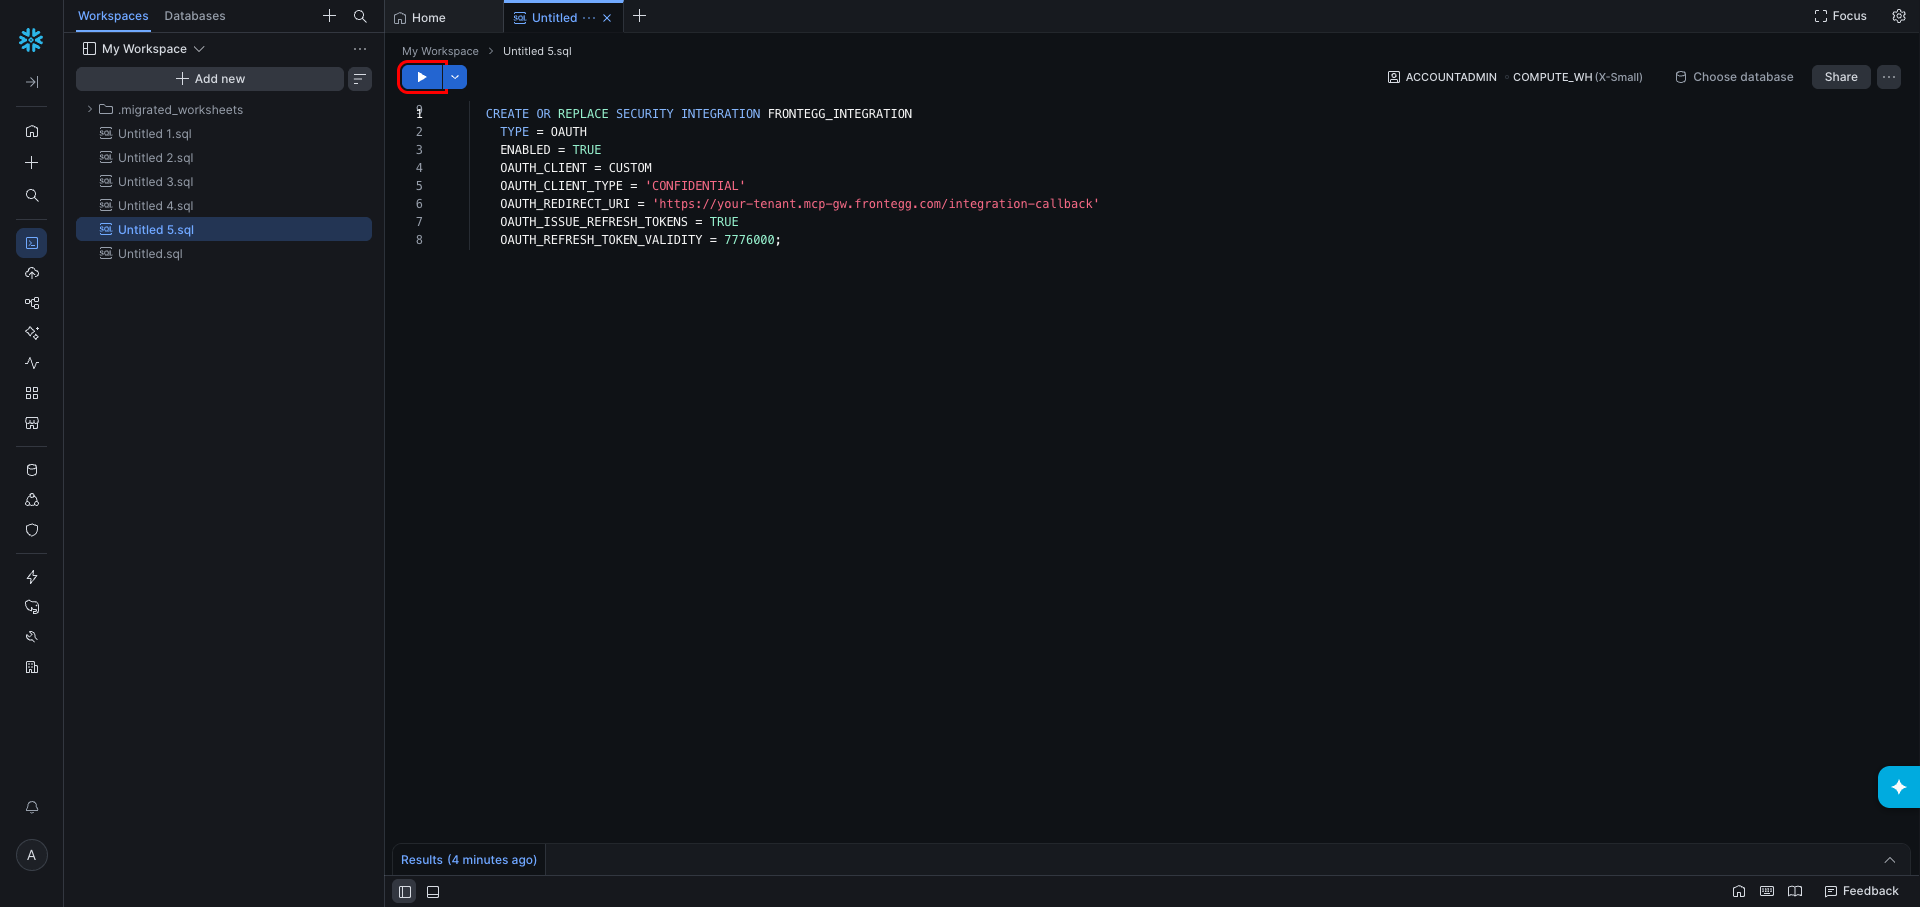Open the Admin building icon in sidebar
Viewport: 1920px width, 907px height.
point(32,667)
